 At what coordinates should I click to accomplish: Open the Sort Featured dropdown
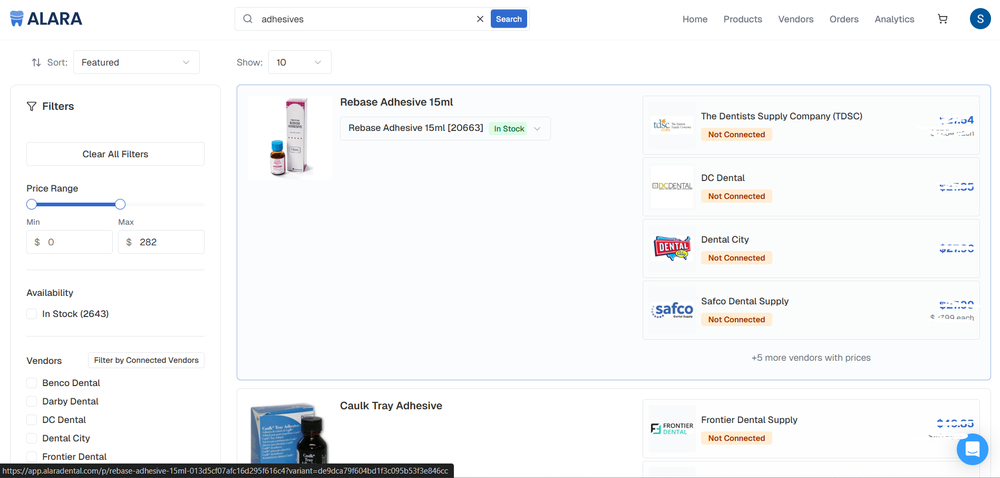pyautogui.click(x=136, y=62)
